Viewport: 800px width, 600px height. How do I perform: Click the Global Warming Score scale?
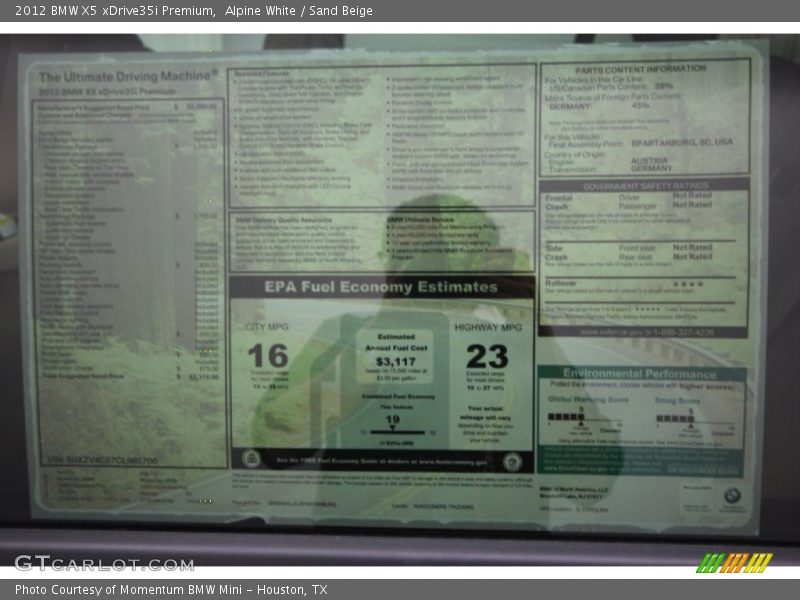(585, 418)
